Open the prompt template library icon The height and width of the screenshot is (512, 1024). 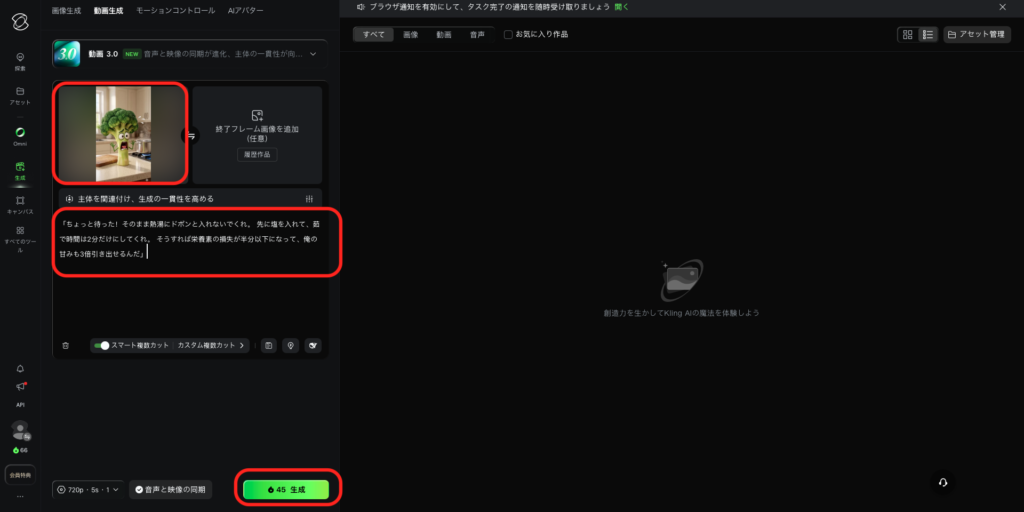(x=268, y=345)
